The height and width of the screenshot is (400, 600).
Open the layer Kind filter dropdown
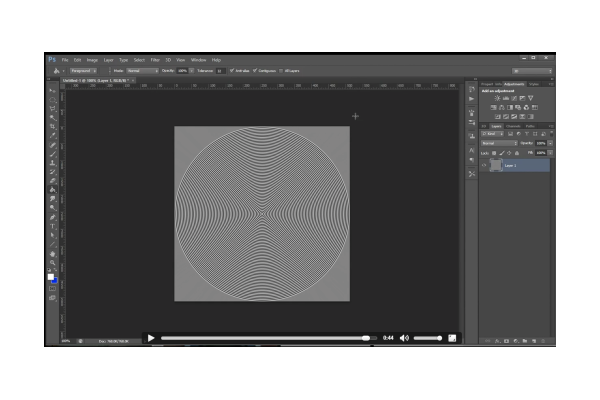coord(492,134)
